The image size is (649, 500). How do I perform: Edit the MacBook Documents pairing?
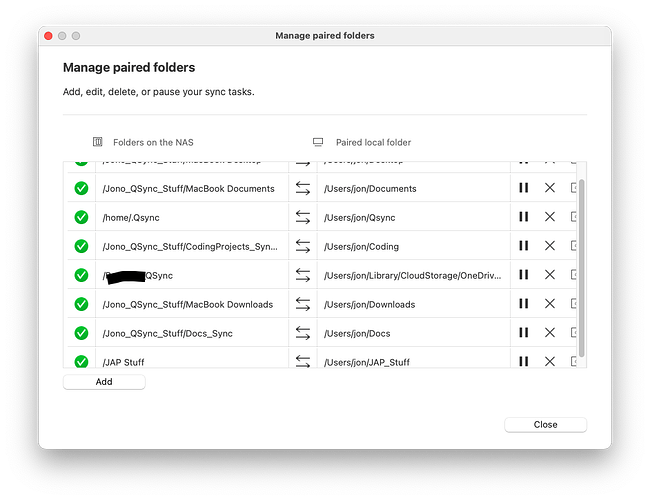[573, 188]
